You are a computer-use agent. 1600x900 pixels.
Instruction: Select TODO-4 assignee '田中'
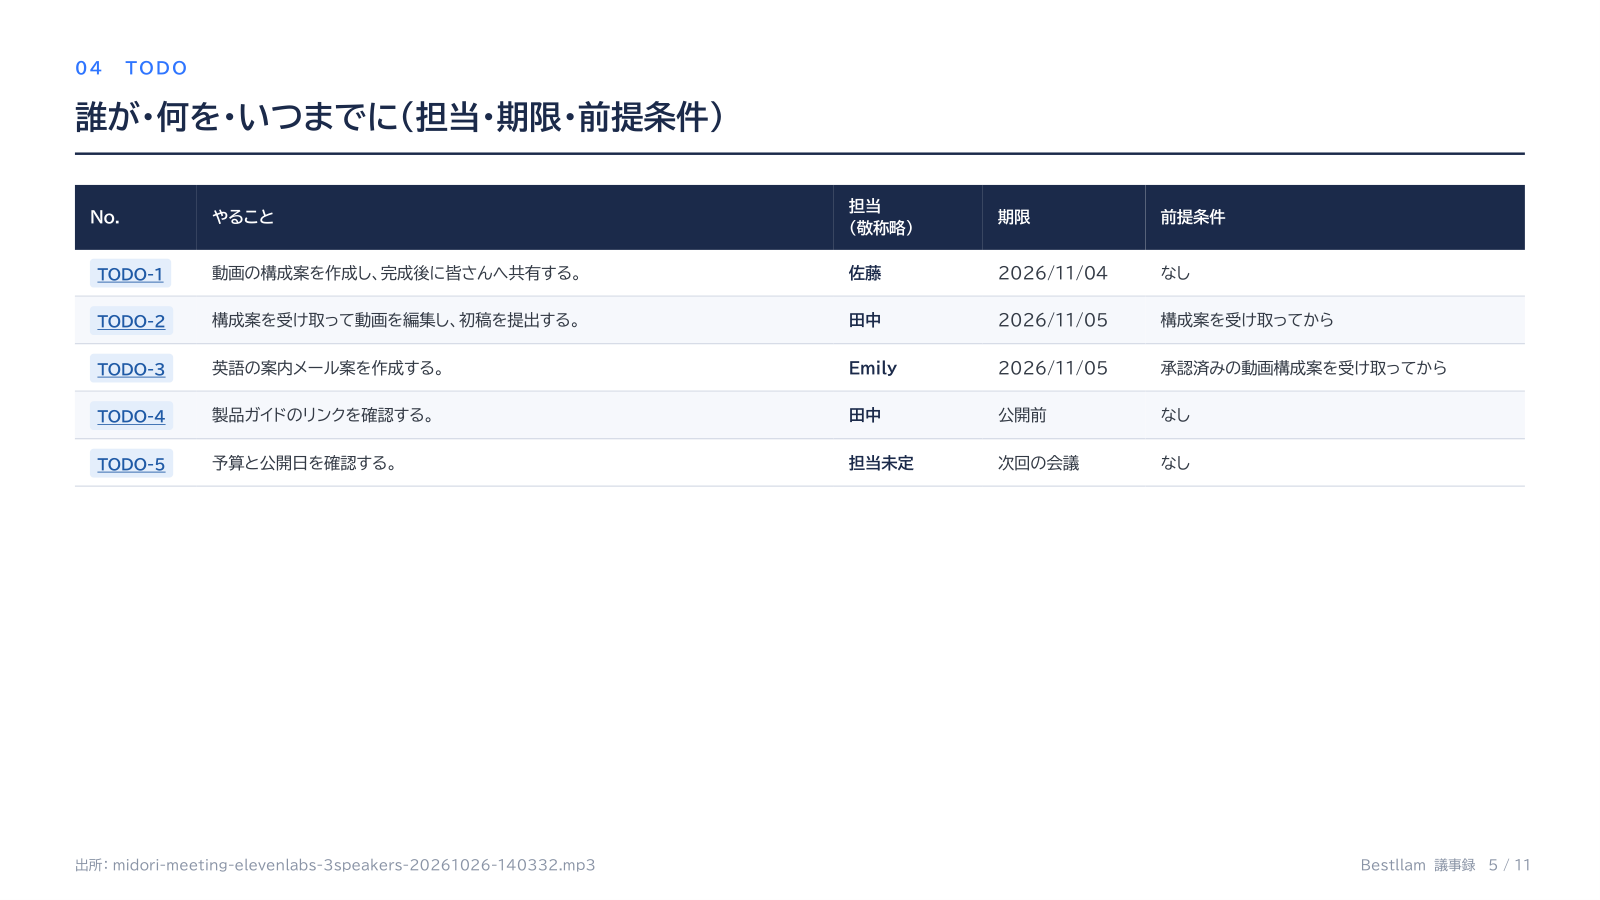click(865, 415)
